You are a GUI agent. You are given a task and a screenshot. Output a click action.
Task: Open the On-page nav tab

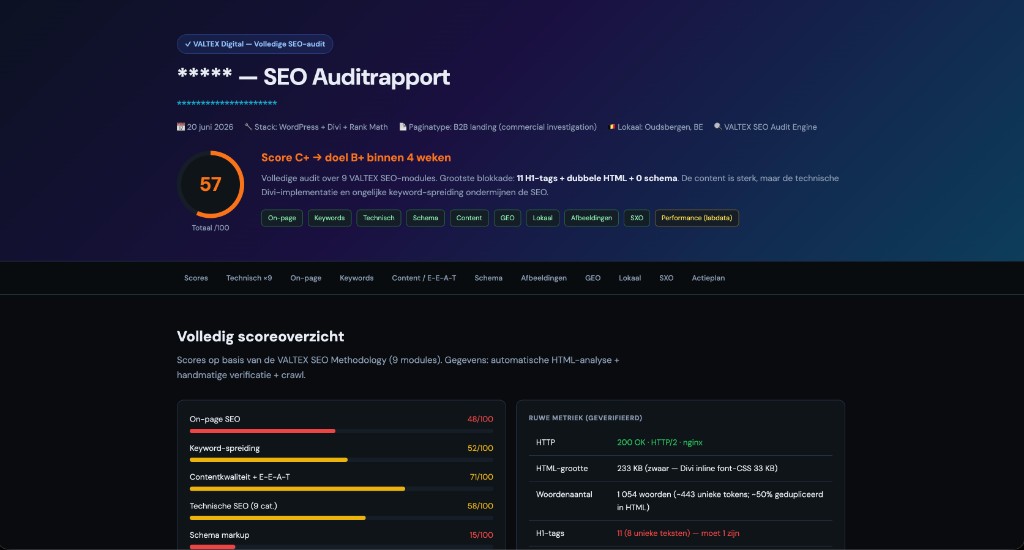(306, 278)
